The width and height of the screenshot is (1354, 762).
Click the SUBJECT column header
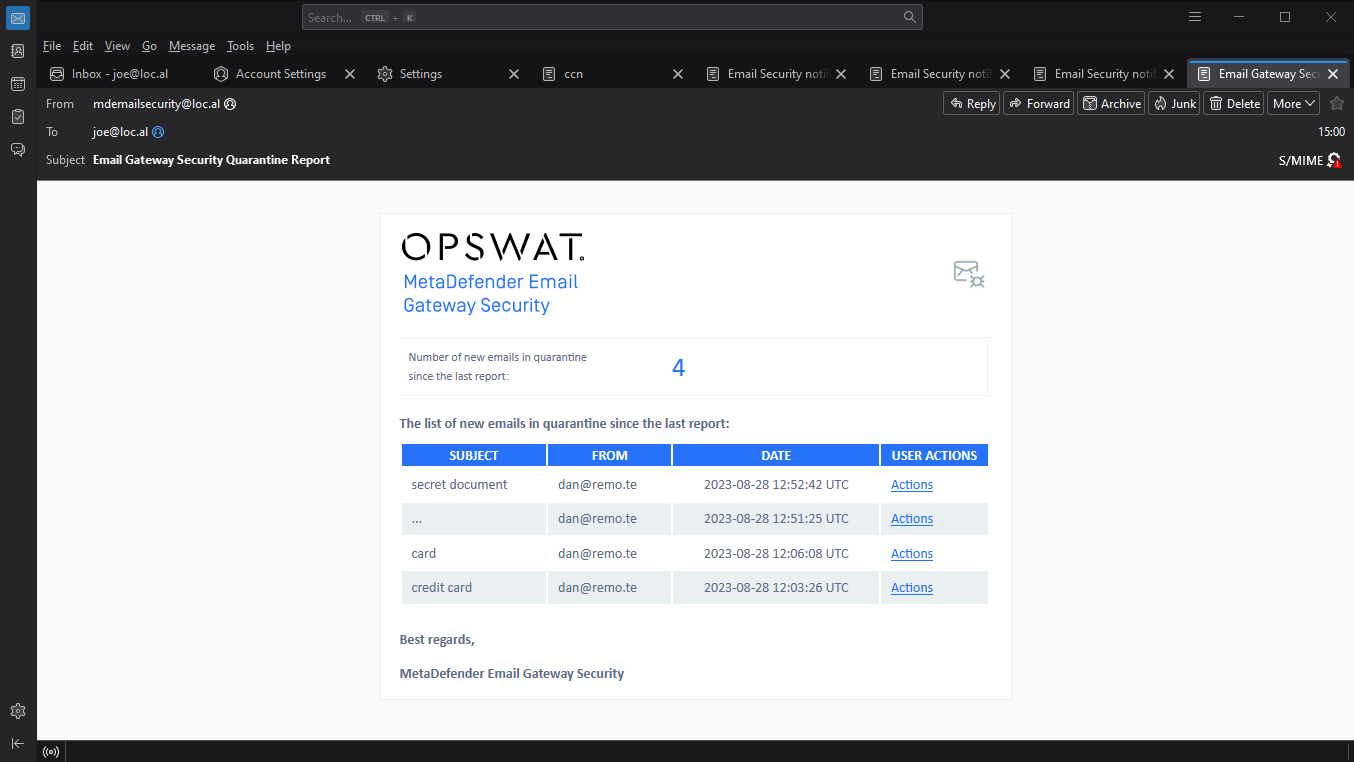(x=474, y=455)
